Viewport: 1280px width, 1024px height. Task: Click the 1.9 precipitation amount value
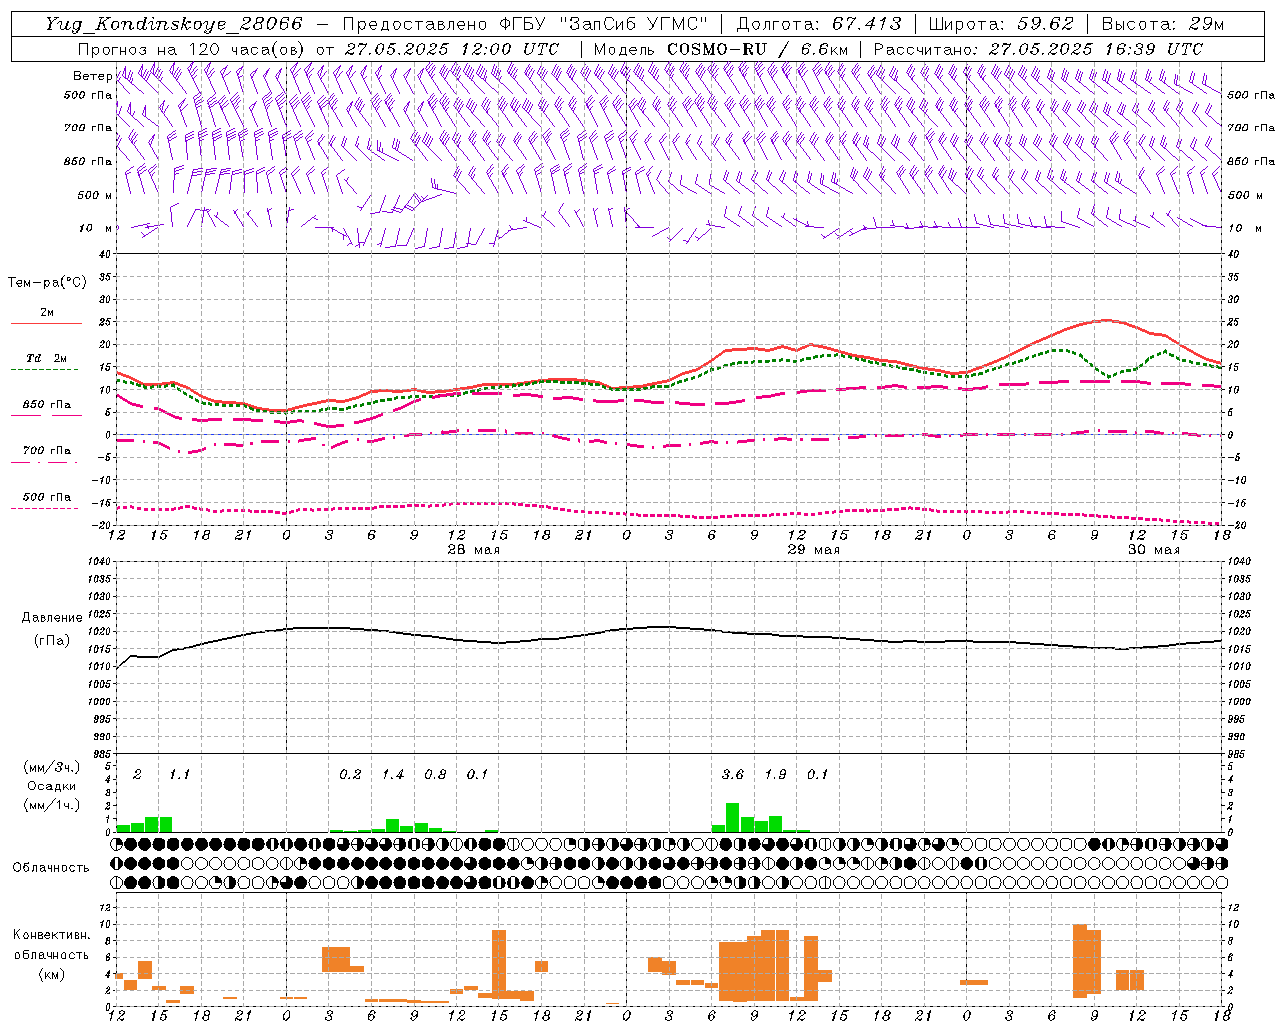775,775
